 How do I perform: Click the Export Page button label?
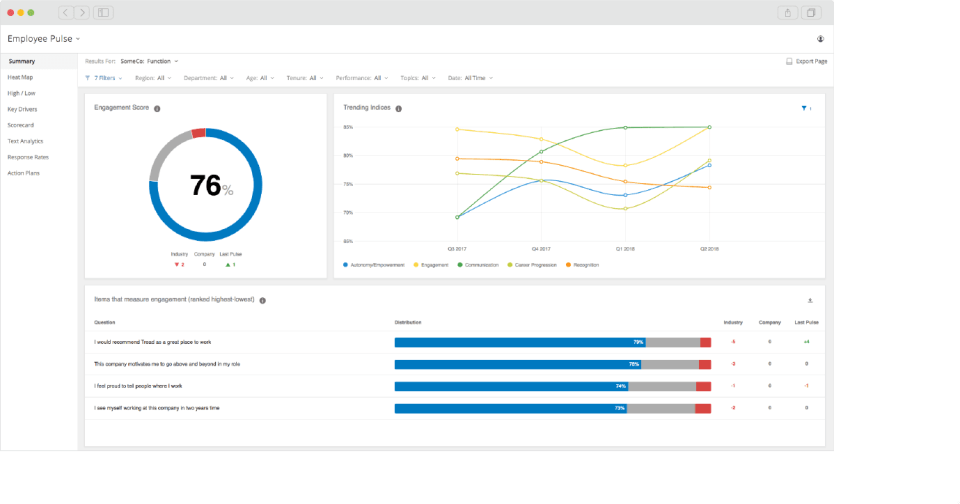[x=811, y=61]
